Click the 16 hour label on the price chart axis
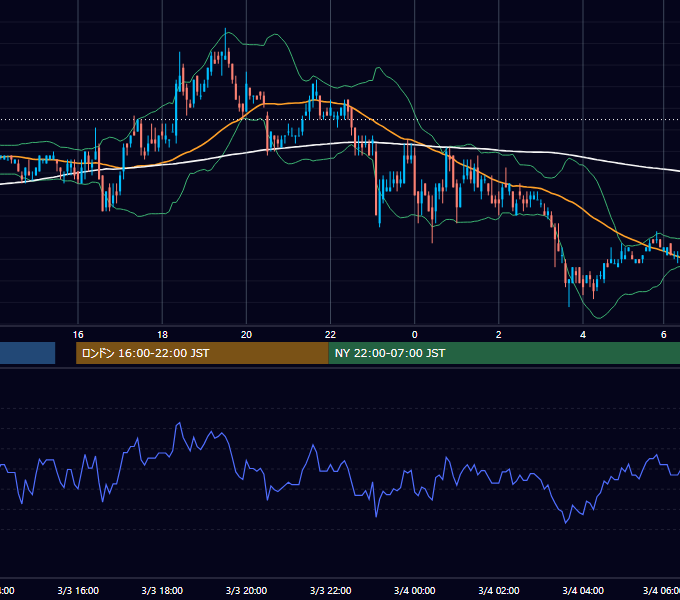680x600 pixels. [78, 334]
